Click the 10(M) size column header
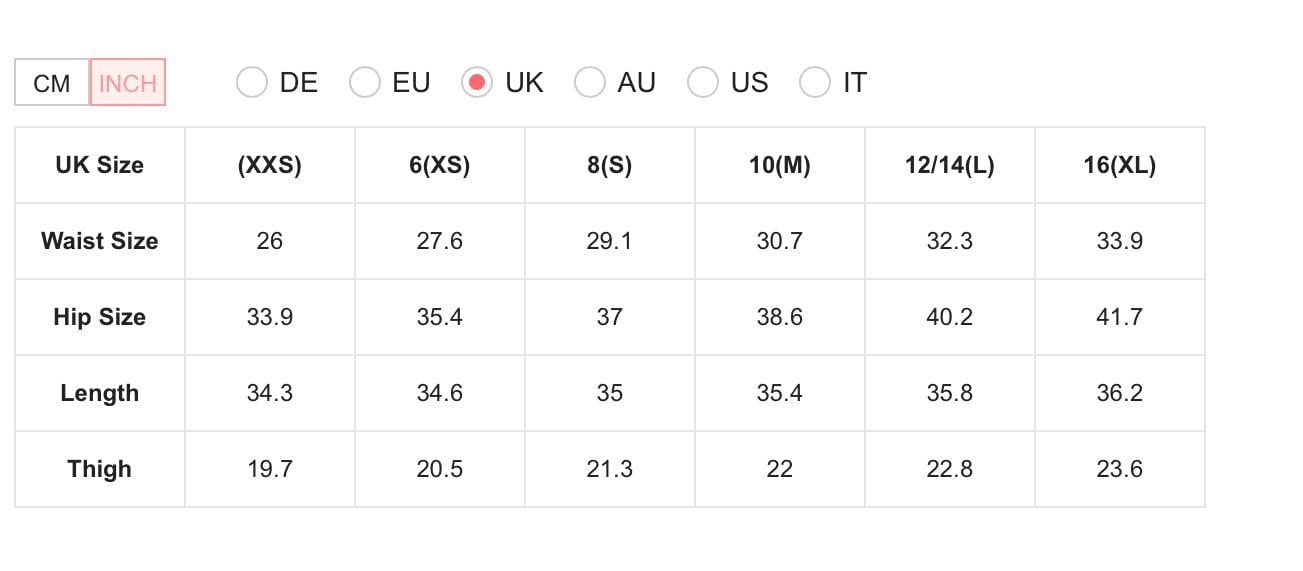 click(x=780, y=165)
